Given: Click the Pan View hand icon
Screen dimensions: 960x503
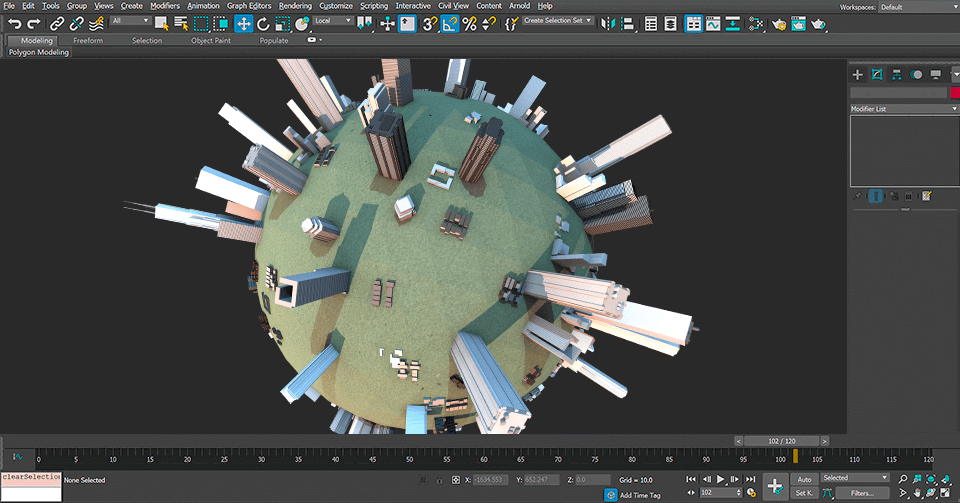Looking at the screenshot, I should (917, 493).
